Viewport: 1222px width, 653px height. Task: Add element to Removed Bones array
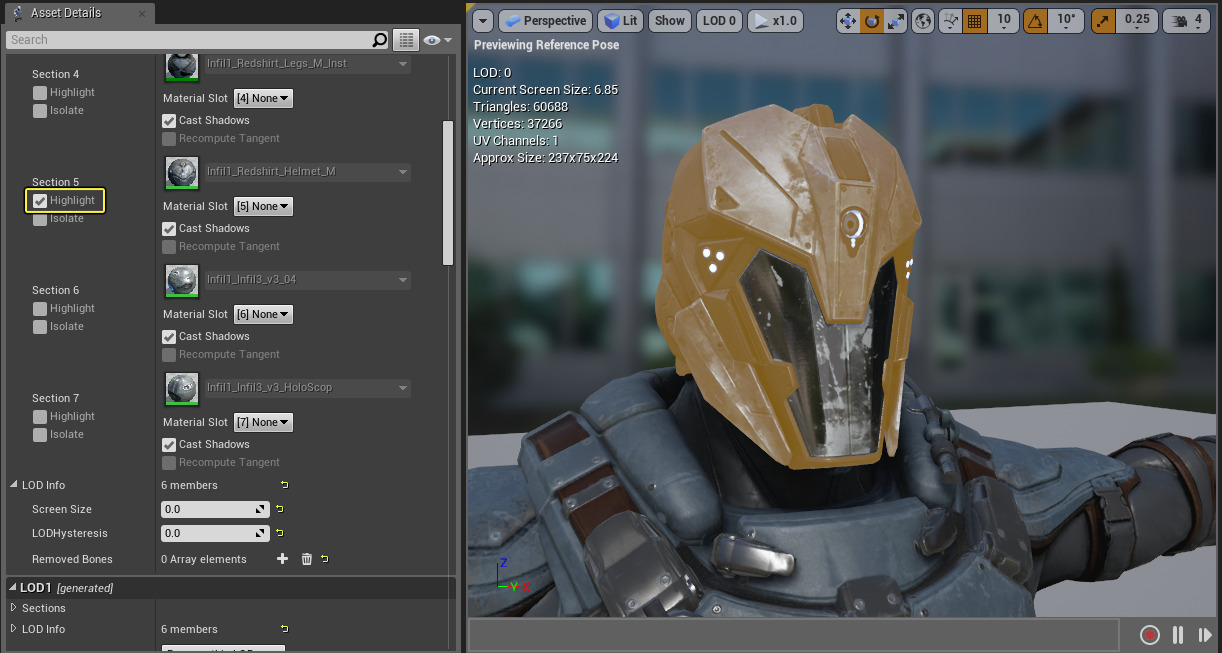pos(282,559)
